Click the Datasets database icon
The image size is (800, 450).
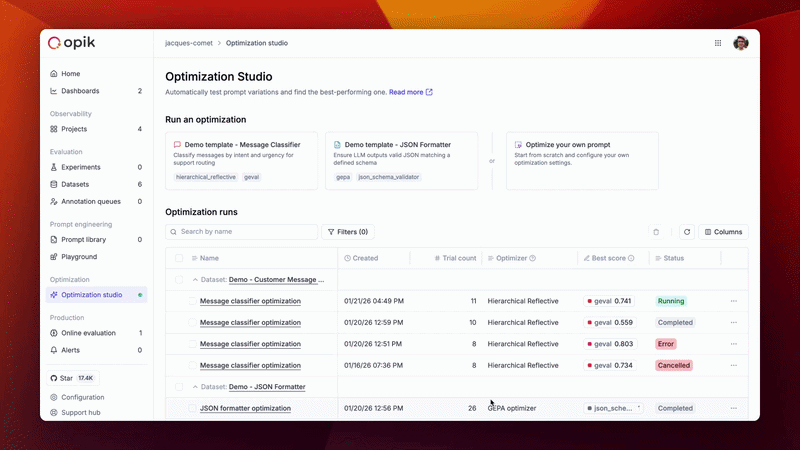(x=54, y=184)
